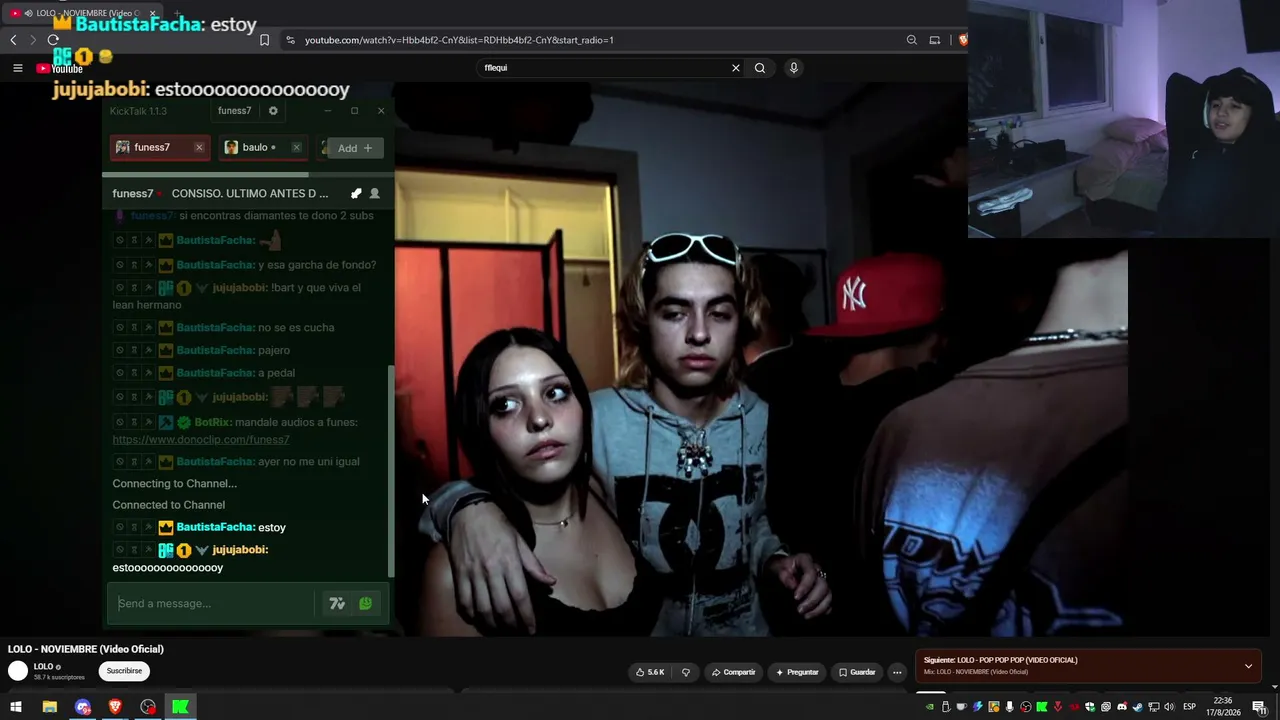The height and width of the screenshot is (720, 1280).
Task: Open volume control in system tray
Action: click(x=1170, y=707)
